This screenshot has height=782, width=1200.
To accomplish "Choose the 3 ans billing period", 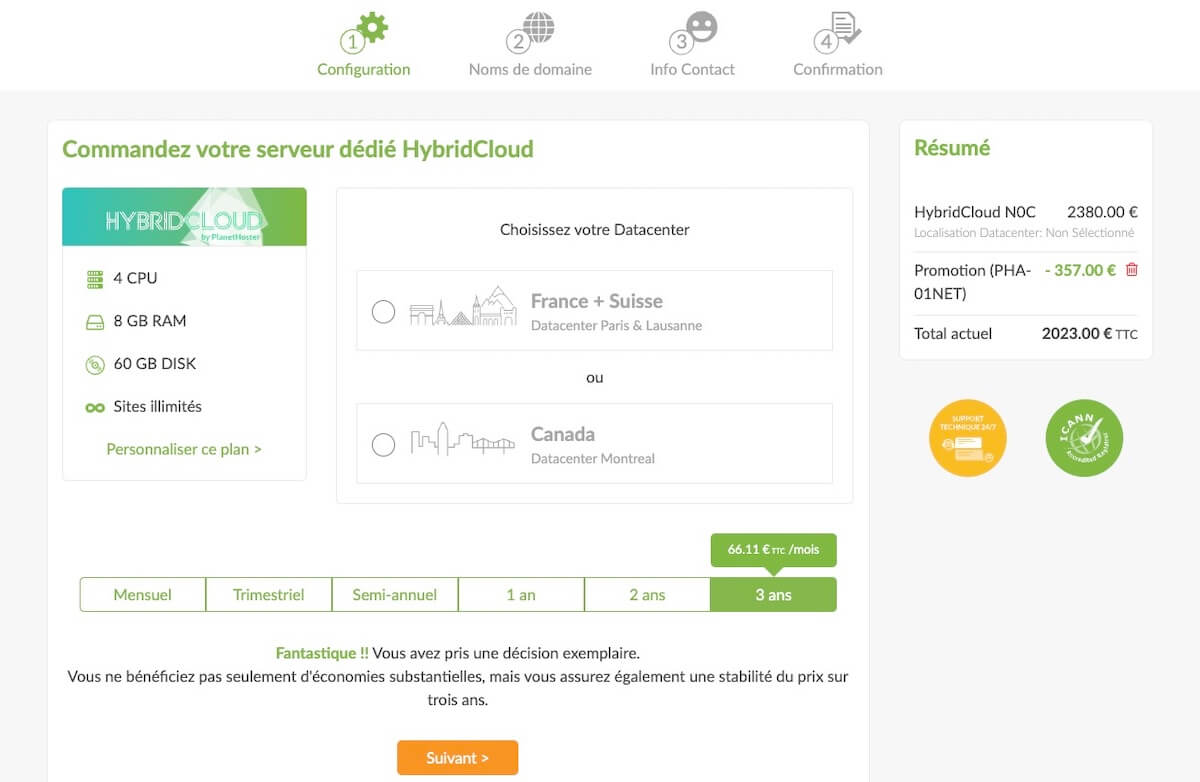I will coord(773,594).
